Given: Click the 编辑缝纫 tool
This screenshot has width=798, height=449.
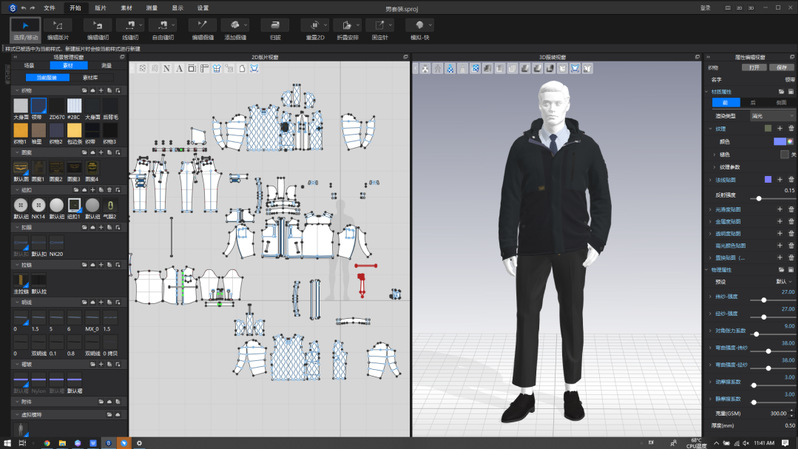Looking at the screenshot, I should click(98, 27).
